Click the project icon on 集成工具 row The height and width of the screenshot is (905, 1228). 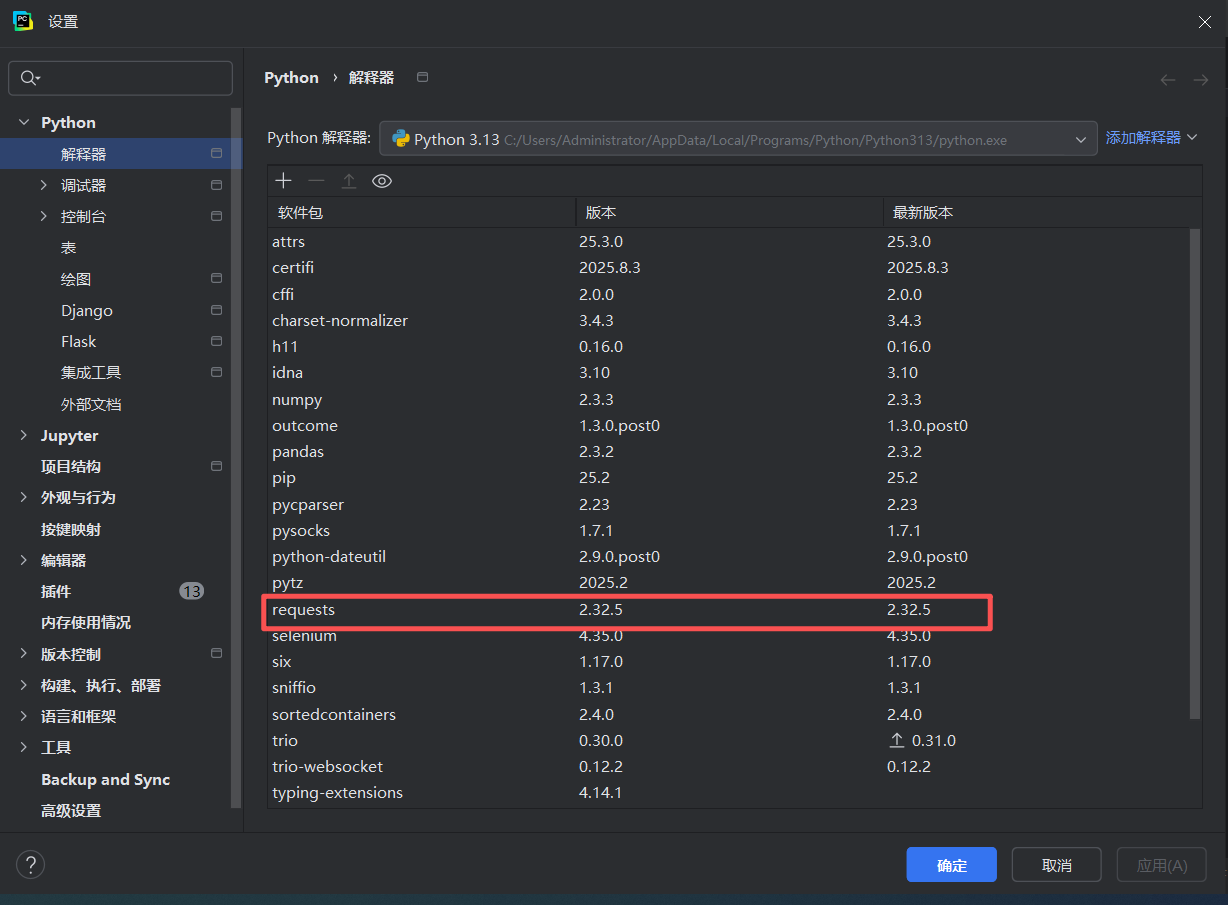click(216, 372)
